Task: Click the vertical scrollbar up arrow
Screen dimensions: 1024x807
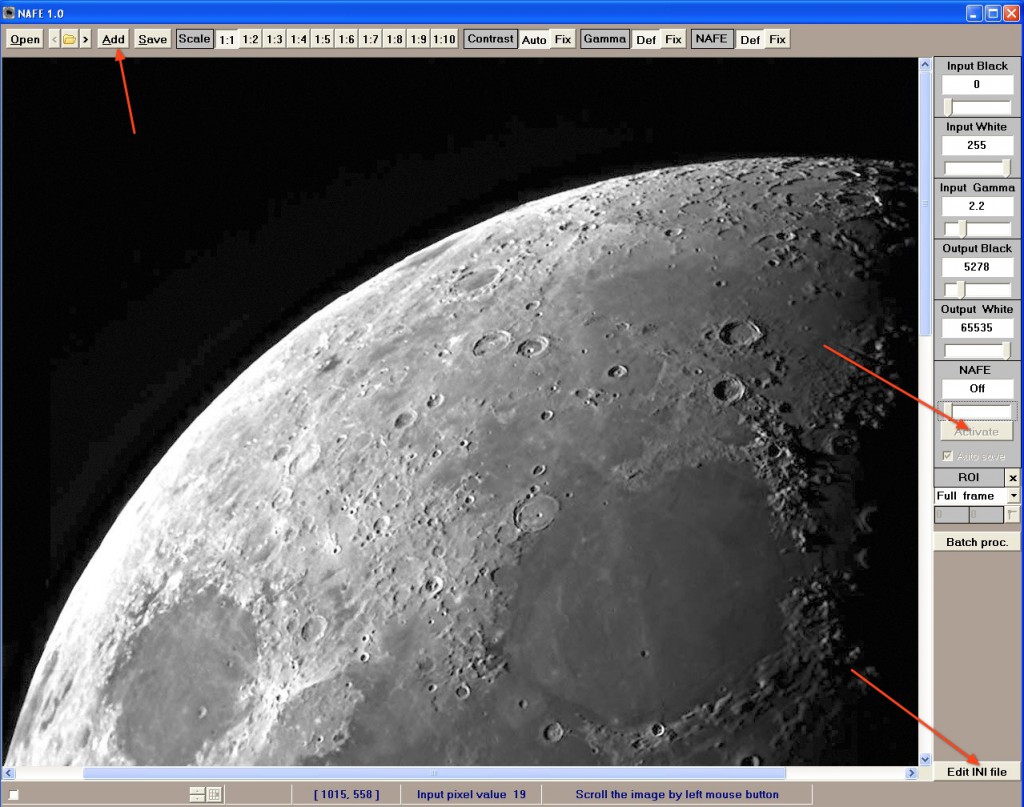Action: [x=925, y=64]
